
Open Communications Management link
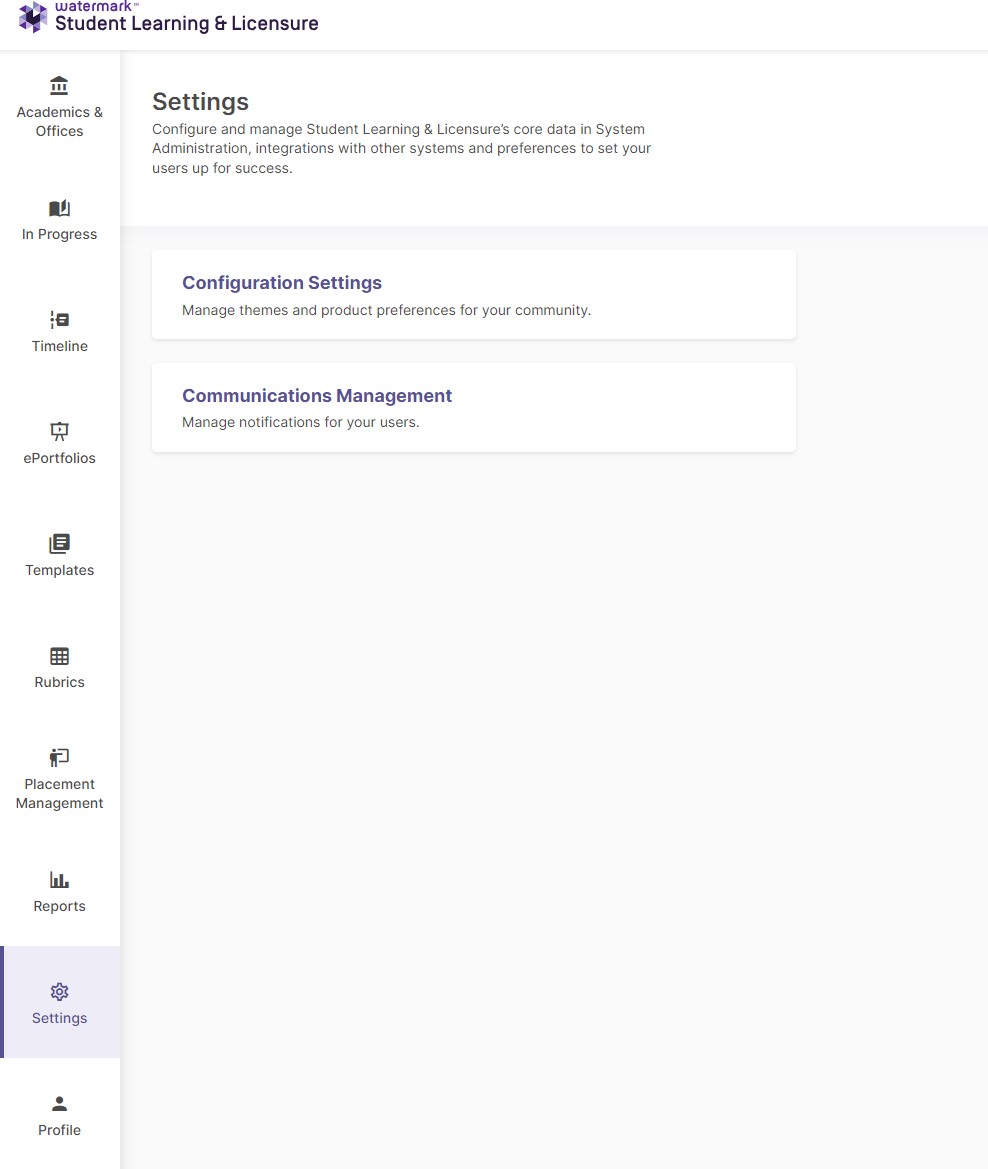point(317,395)
